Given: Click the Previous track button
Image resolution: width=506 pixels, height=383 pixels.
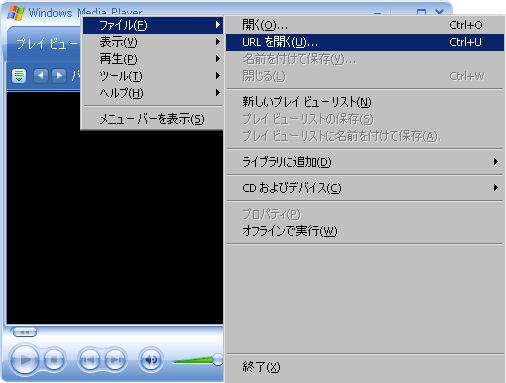Looking at the screenshot, I should tap(89, 360).
